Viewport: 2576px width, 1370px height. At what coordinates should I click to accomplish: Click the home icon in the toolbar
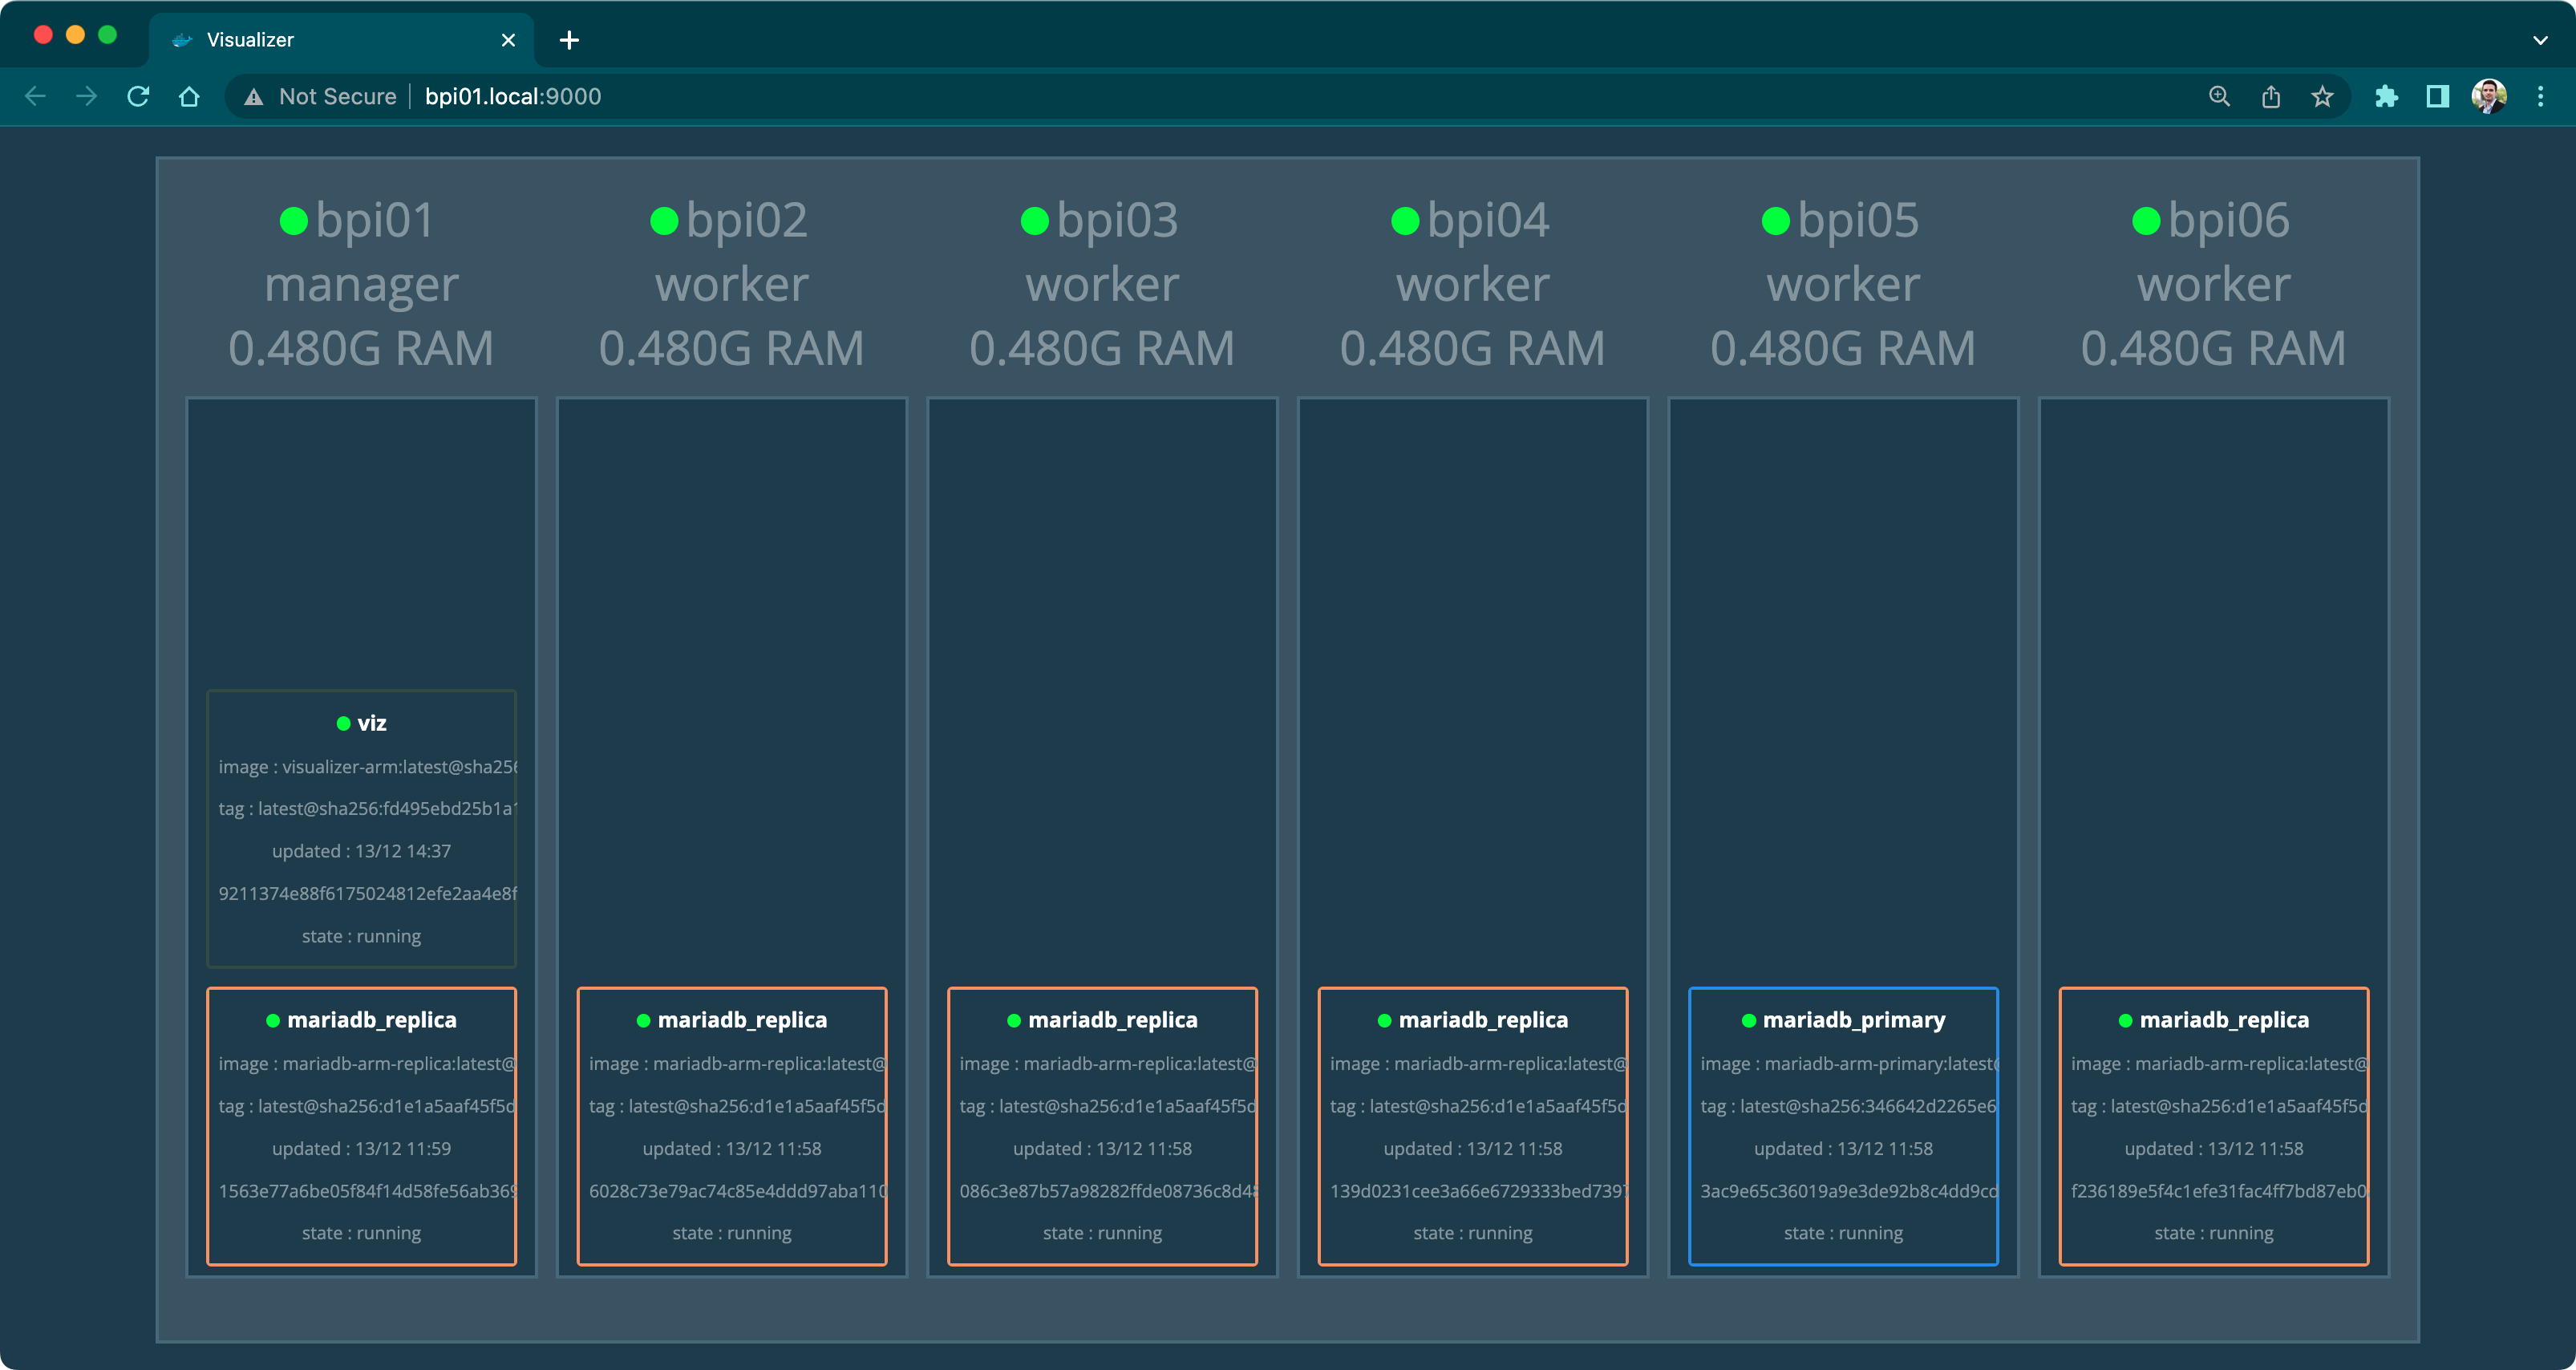189,96
